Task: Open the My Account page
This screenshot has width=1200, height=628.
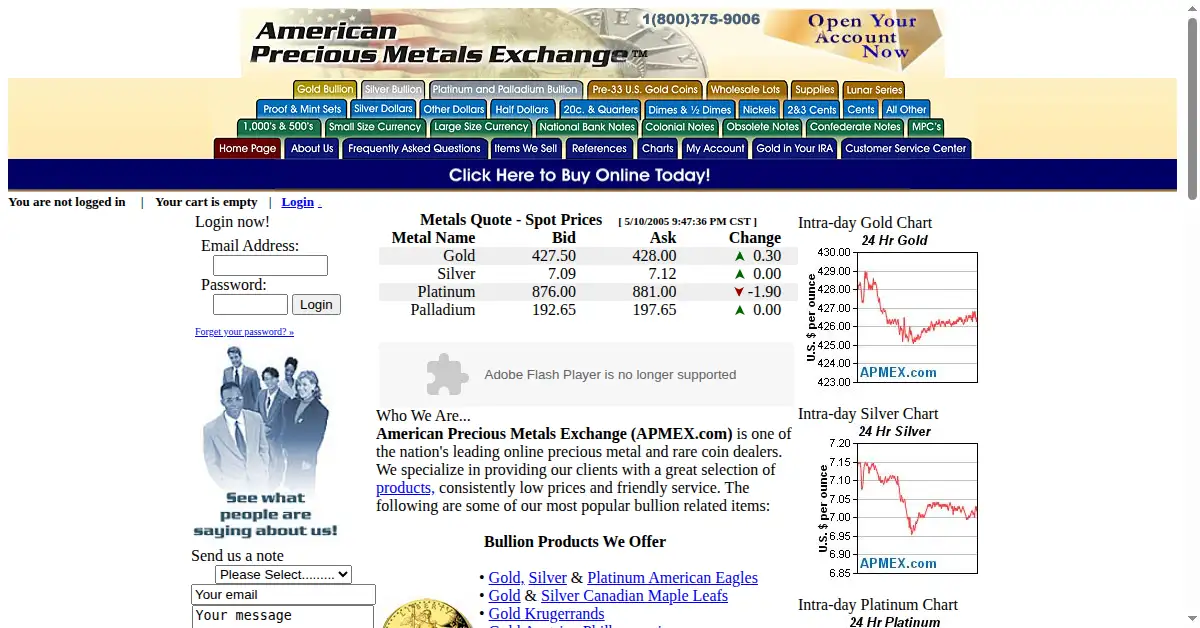Action: click(715, 148)
